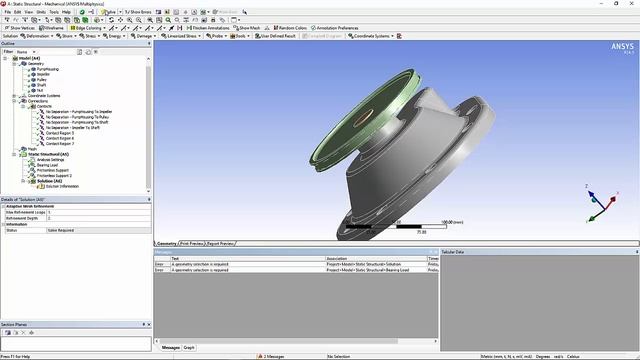This screenshot has width=640, height=360.
Task: Select PumpHousing body in tree
Action: (47, 69)
